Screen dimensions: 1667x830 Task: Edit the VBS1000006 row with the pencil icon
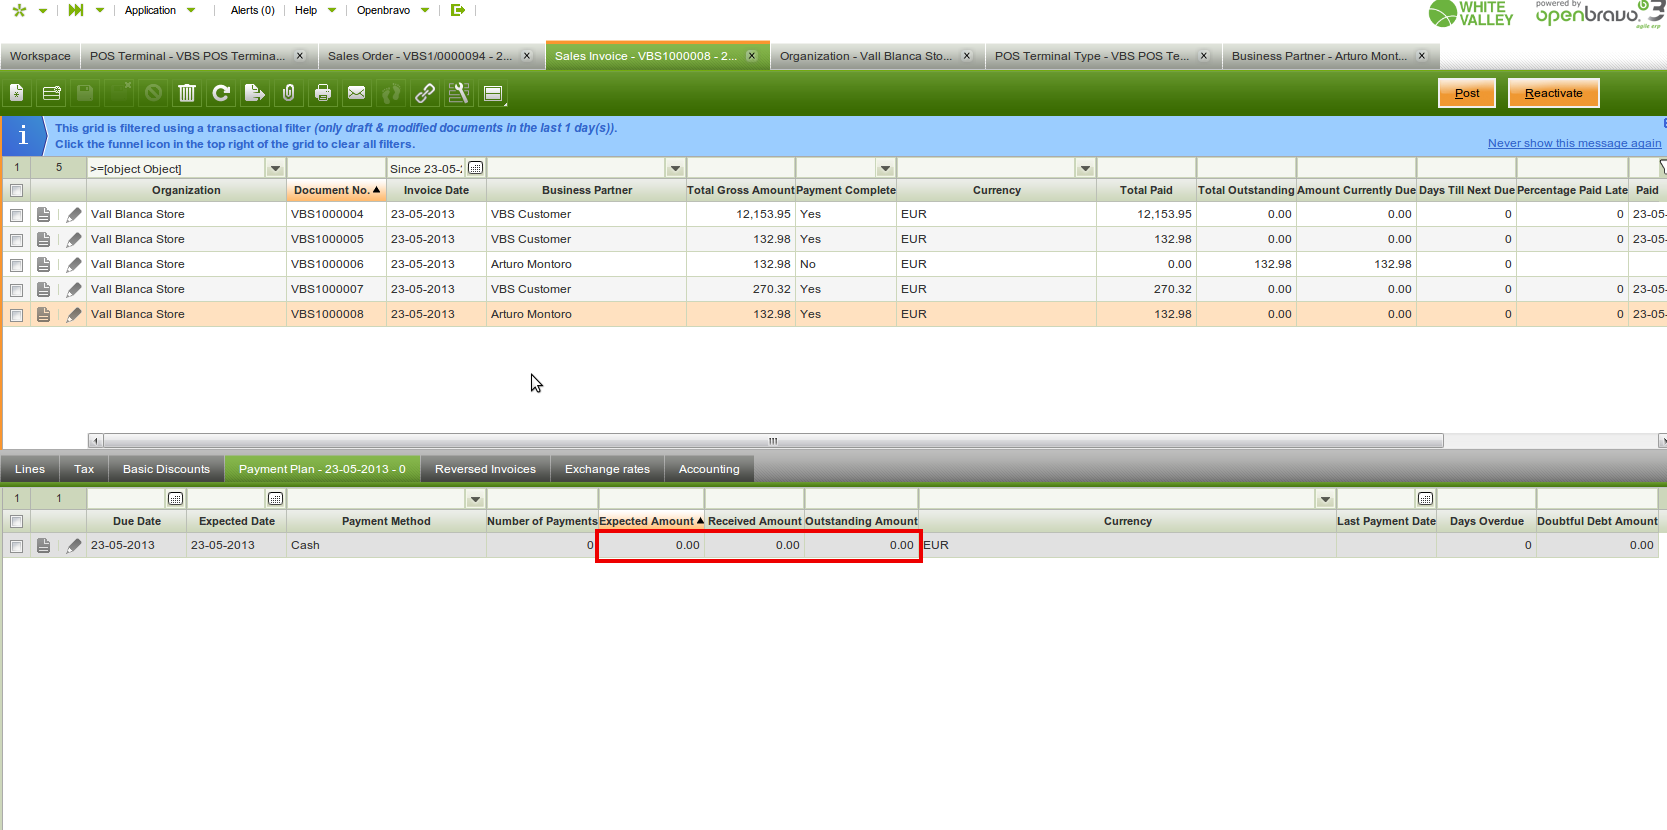(73, 265)
